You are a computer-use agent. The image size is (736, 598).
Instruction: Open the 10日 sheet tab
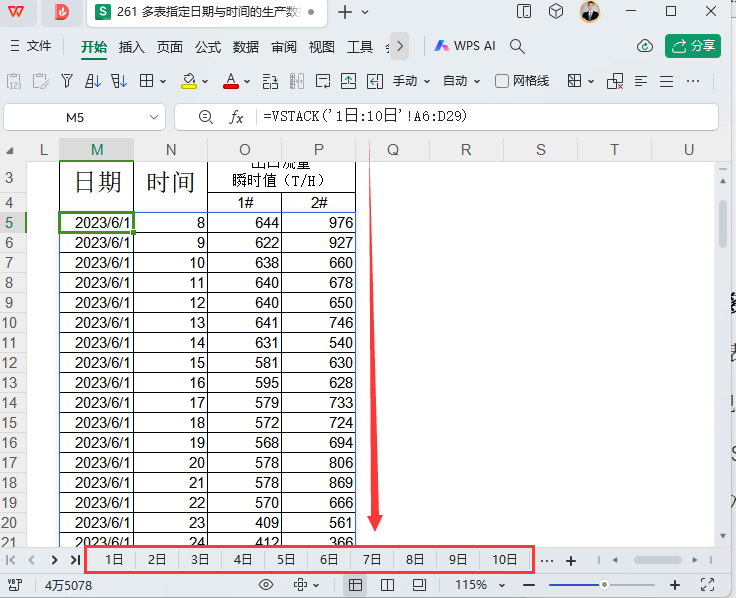click(x=504, y=560)
